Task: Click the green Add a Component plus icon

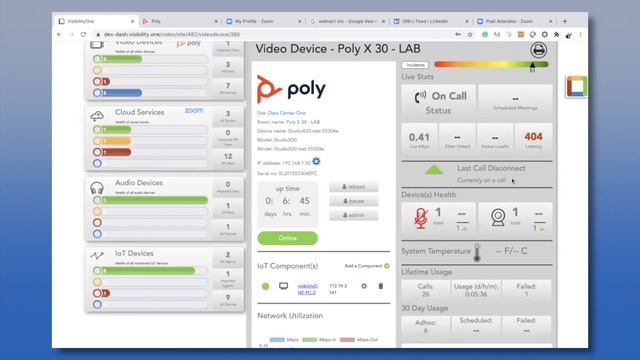Action: click(x=387, y=266)
